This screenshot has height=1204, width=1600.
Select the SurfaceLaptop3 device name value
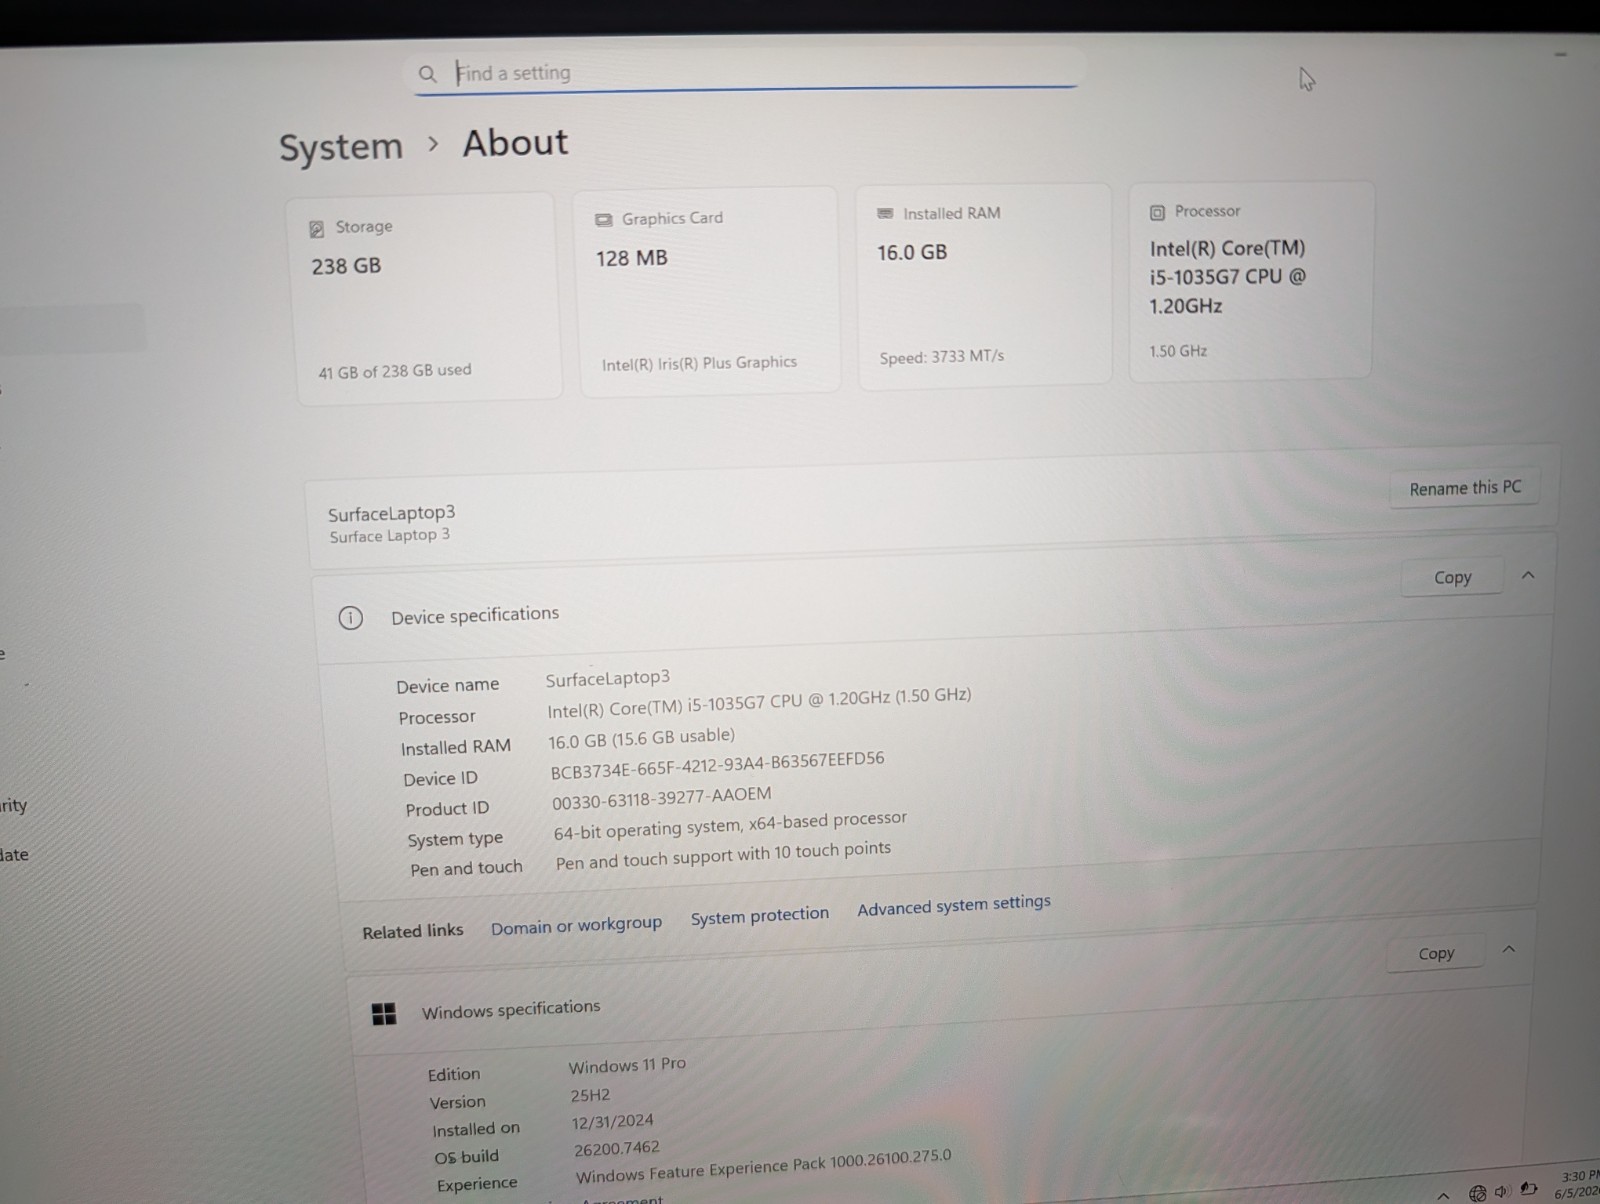coord(607,678)
